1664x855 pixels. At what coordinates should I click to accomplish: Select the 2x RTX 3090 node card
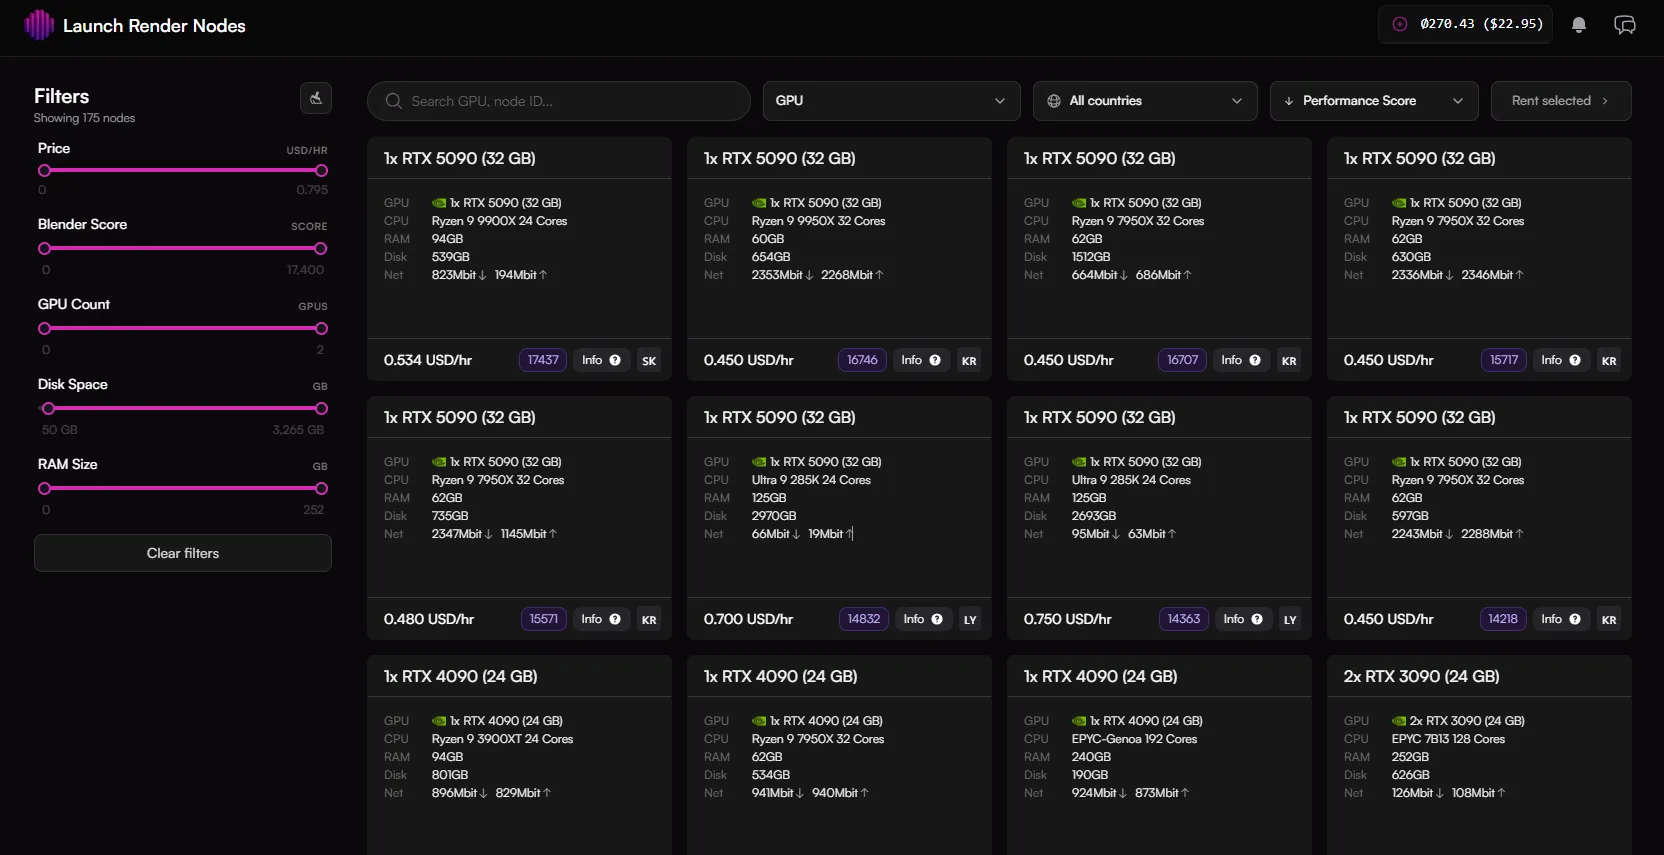pyautogui.click(x=1479, y=755)
